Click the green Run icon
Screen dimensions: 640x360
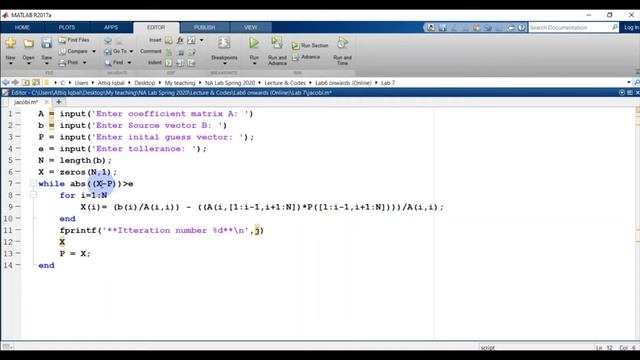coord(254,43)
